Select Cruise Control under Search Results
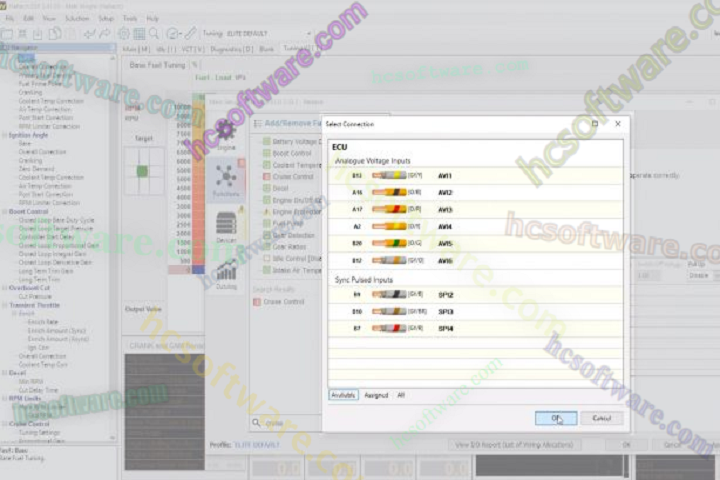This screenshot has width=720, height=480. pyautogui.click(x=283, y=302)
